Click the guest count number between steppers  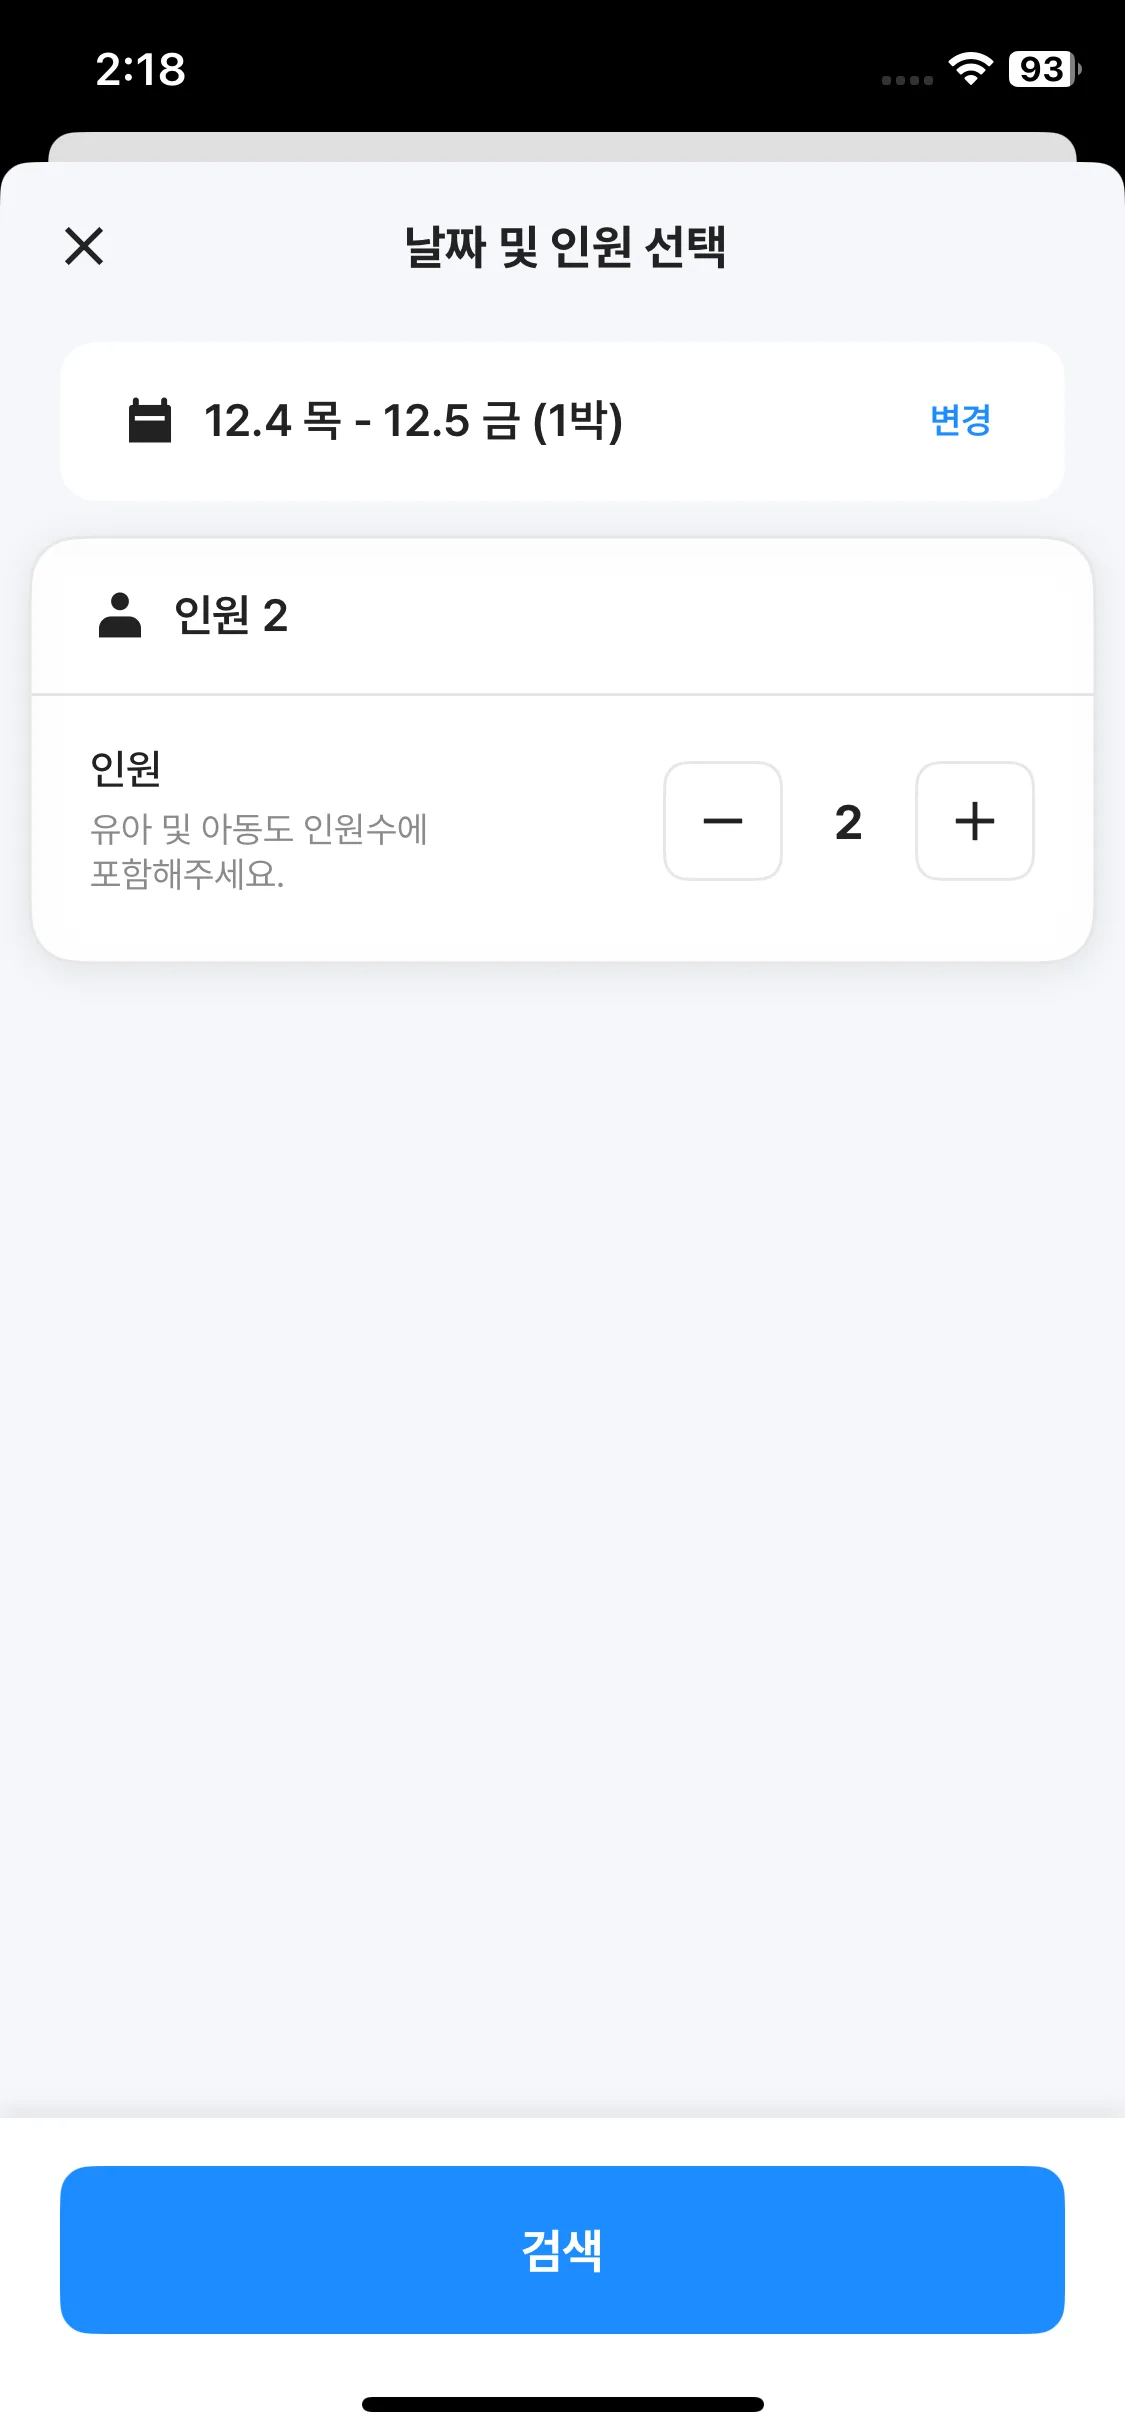tap(848, 822)
